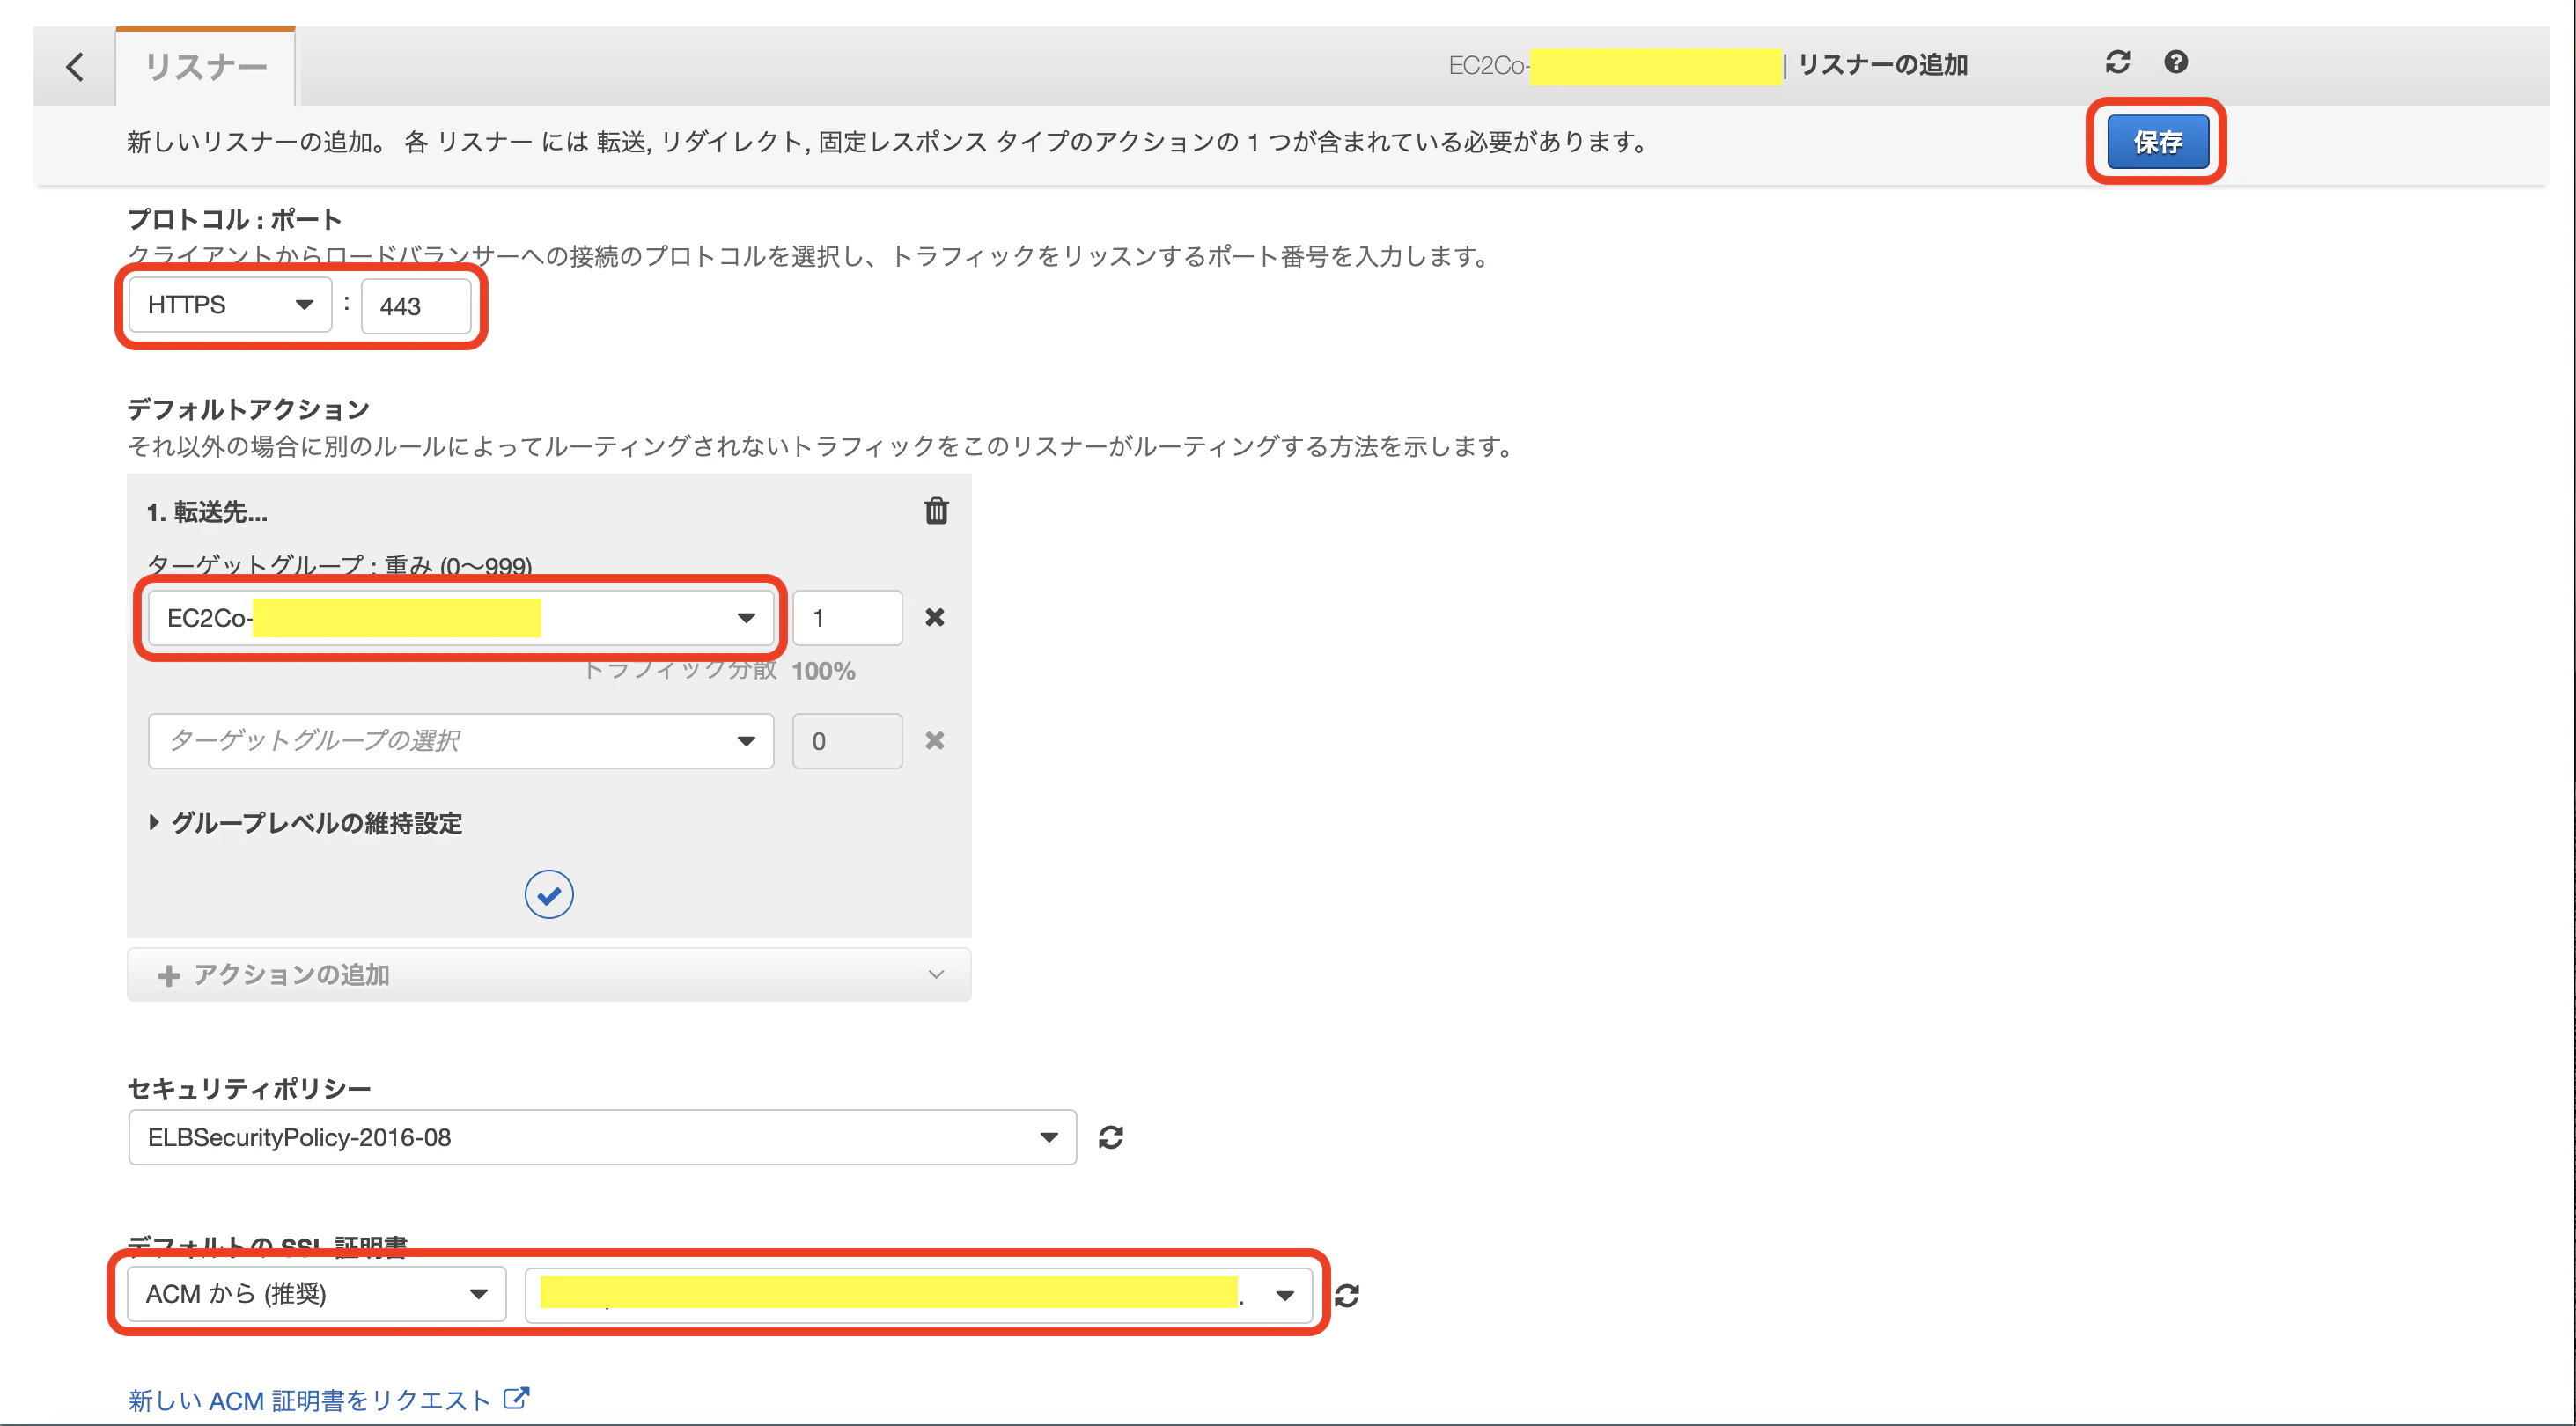Refresh the SSL certificate list
Viewport: 2576px width, 1426px height.
click(1347, 1295)
